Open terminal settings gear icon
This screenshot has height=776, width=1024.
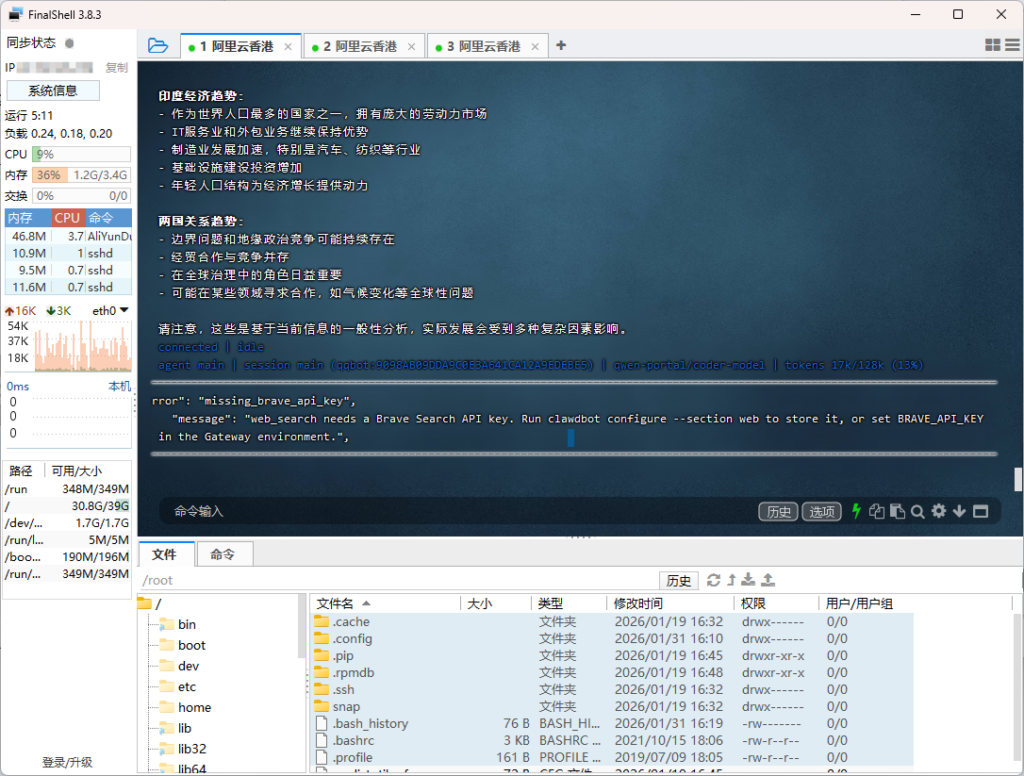[938, 511]
